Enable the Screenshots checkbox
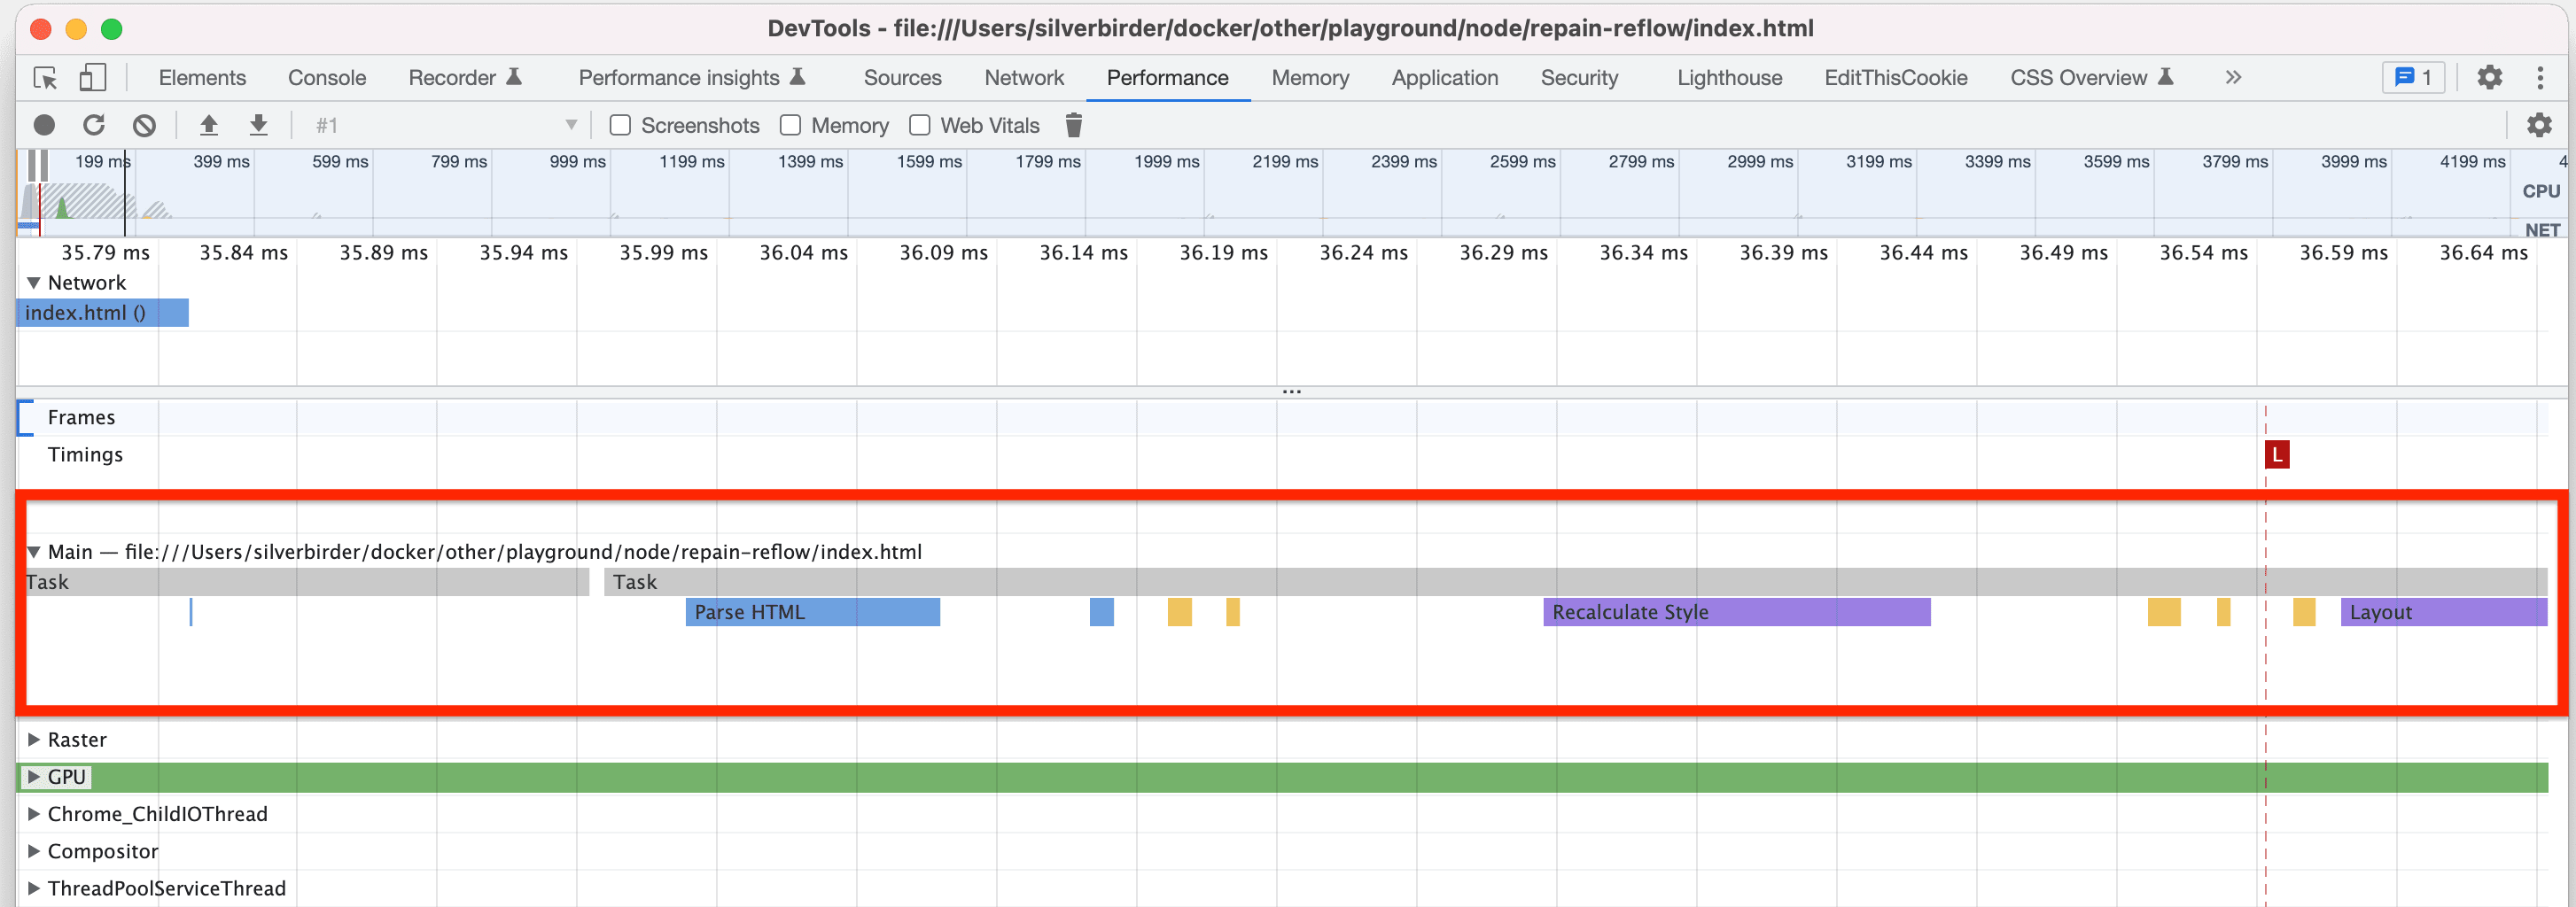 [620, 125]
